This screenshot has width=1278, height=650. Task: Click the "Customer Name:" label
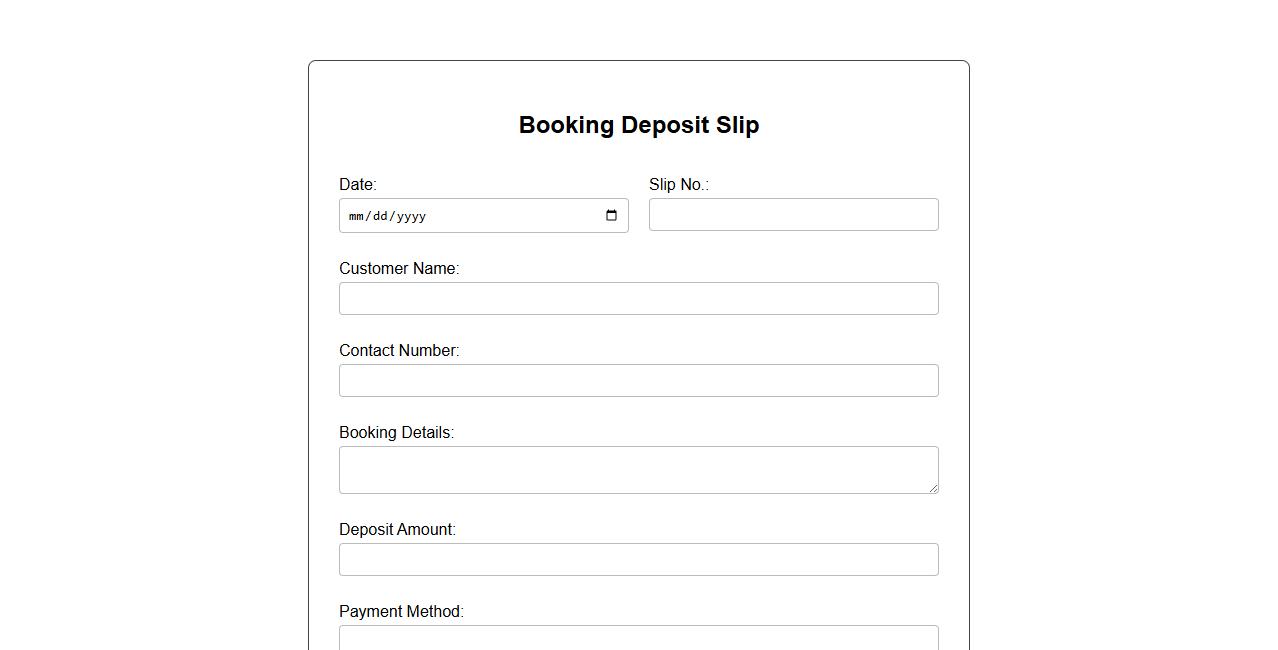pyautogui.click(x=399, y=269)
